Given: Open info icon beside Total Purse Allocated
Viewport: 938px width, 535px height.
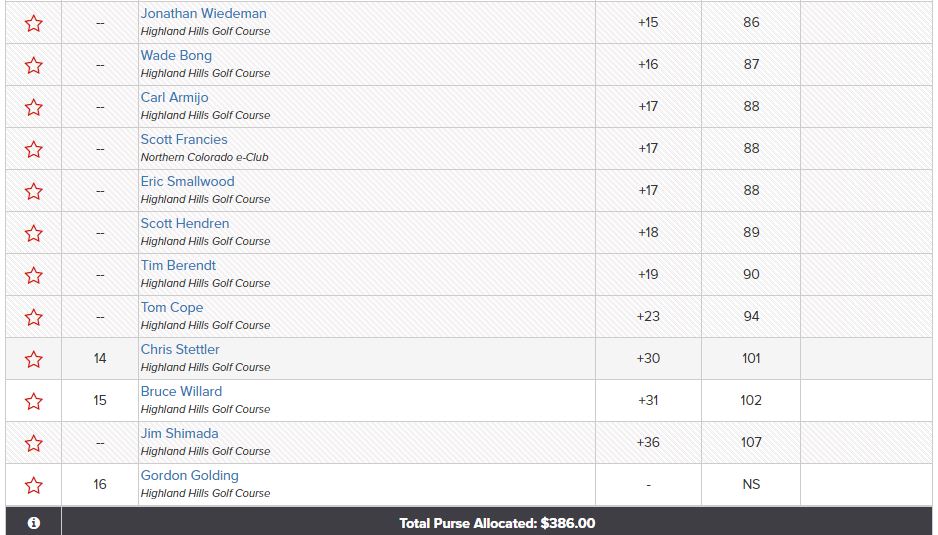Looking at the screenshot, I should click(34, 523).
